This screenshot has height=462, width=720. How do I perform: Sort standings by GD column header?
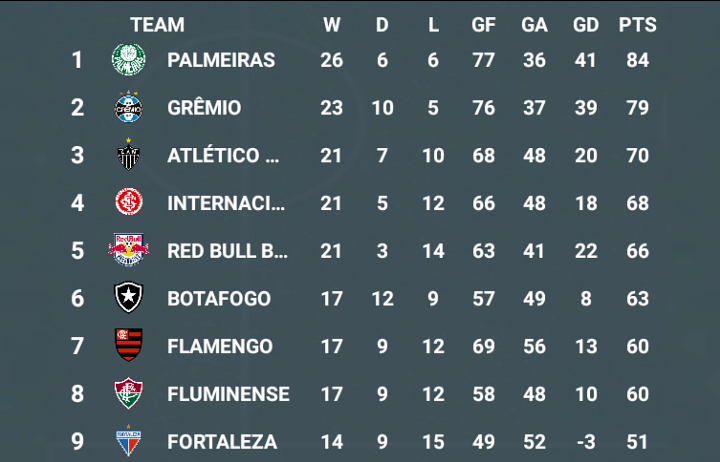(586, 25)
